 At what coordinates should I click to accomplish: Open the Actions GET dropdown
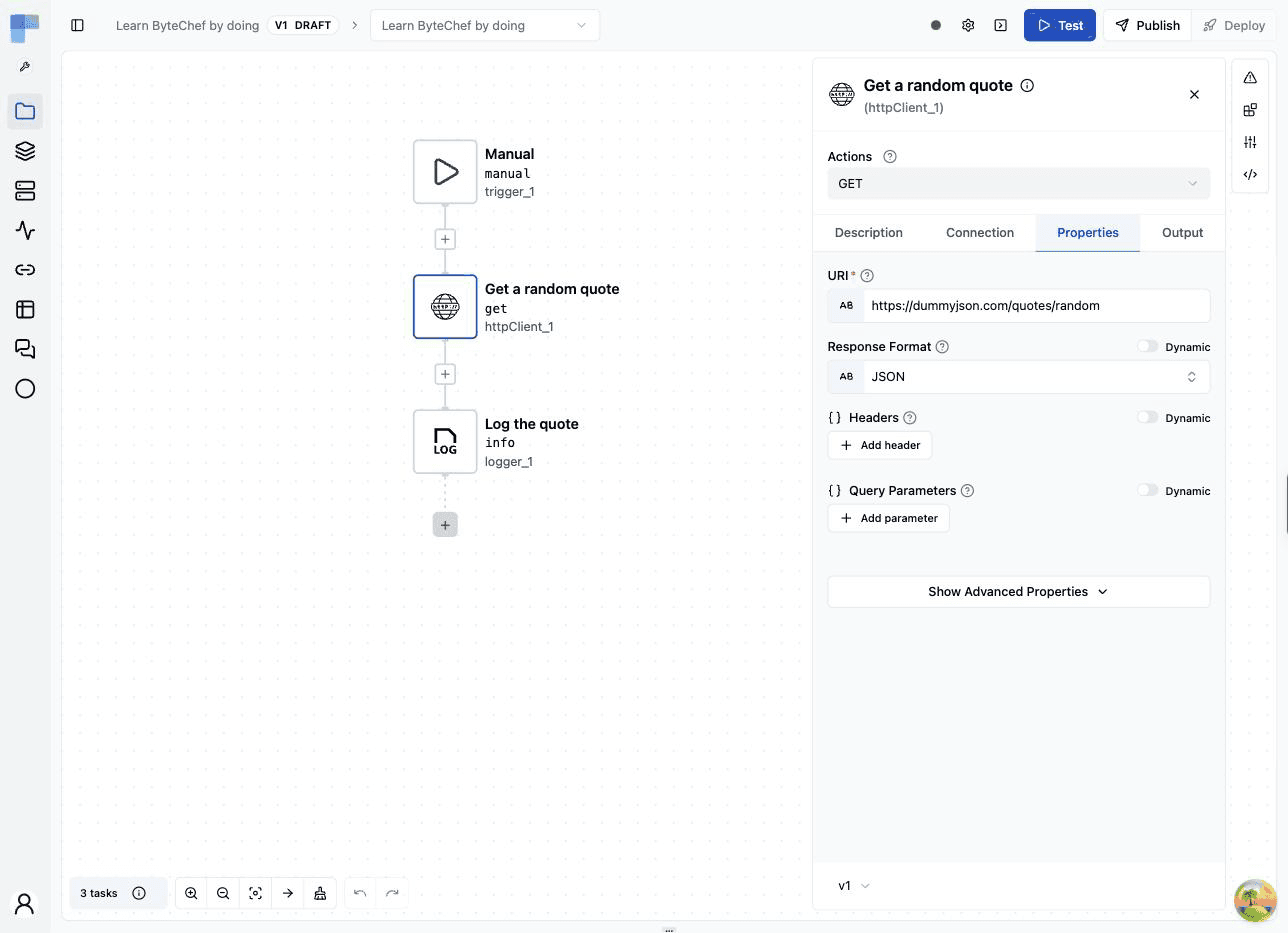point(1018,183)
